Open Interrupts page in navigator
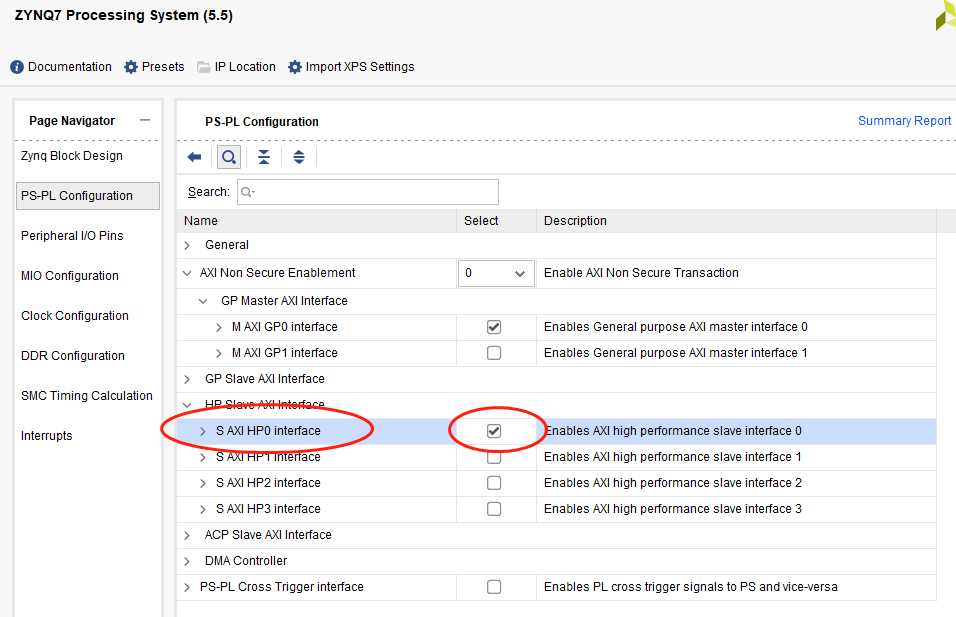This screenshot has width=956, height=617. (46, 436)
